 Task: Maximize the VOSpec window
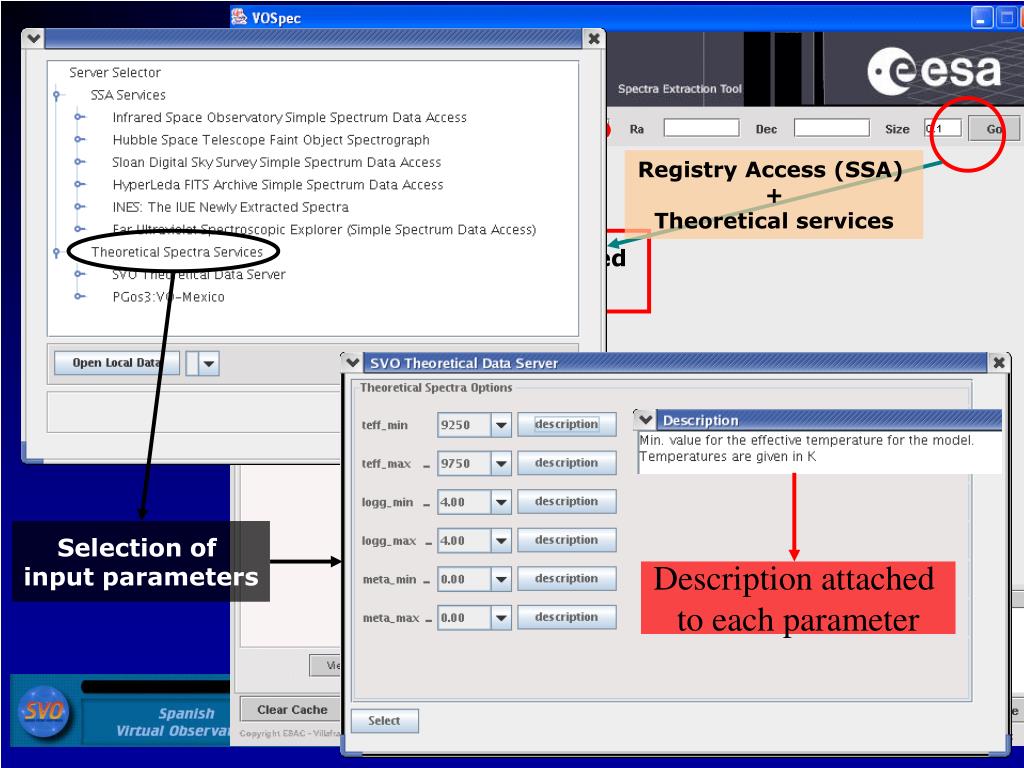(1006, 18)
